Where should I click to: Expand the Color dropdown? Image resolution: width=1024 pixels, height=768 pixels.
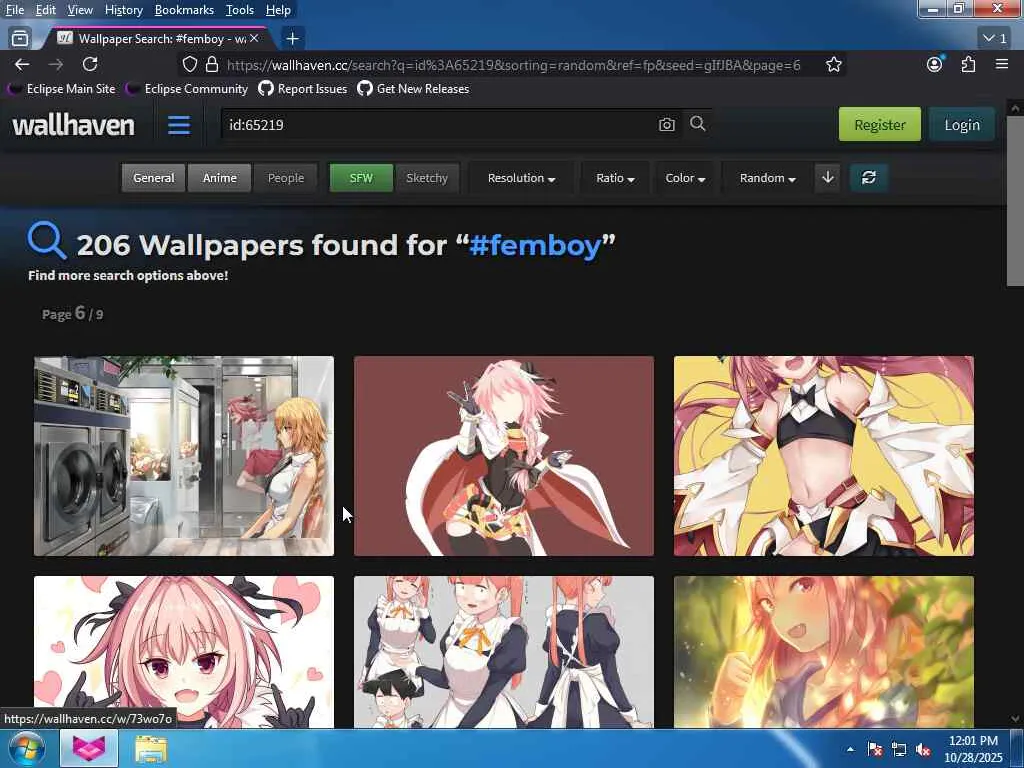685,178
